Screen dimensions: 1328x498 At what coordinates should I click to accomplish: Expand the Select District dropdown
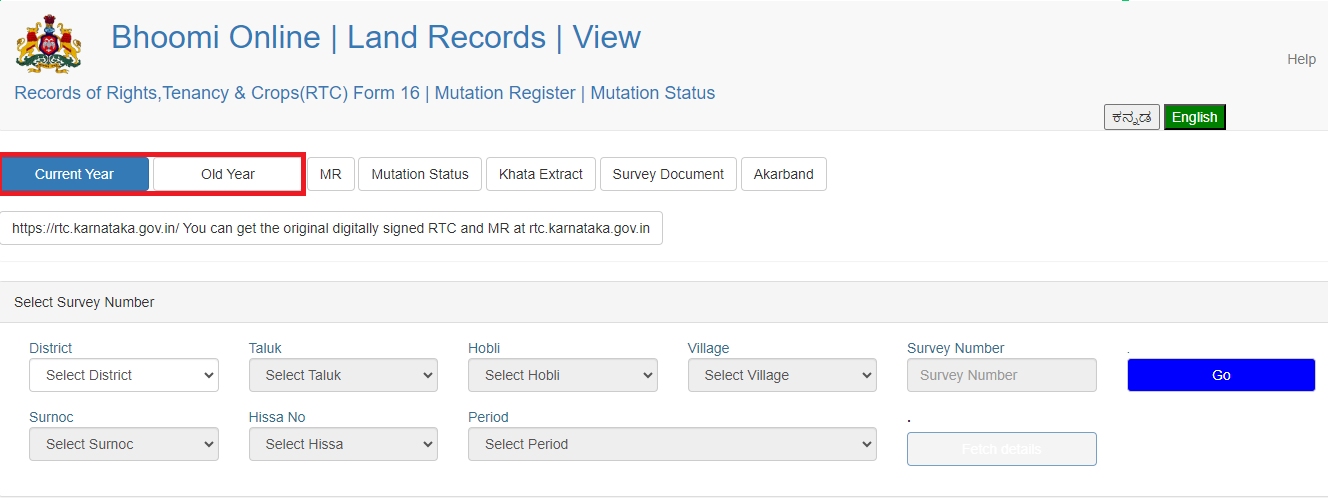click(124, 375)
